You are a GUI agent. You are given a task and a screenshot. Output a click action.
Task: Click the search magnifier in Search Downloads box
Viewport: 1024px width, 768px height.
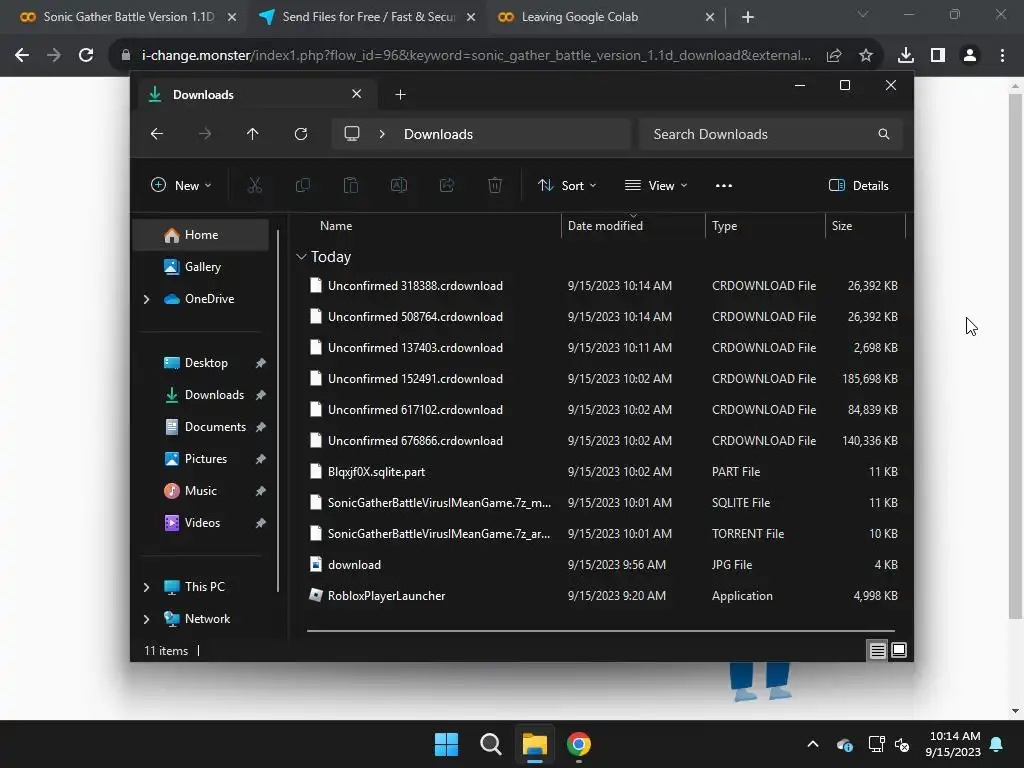click(x=884, y=134)
